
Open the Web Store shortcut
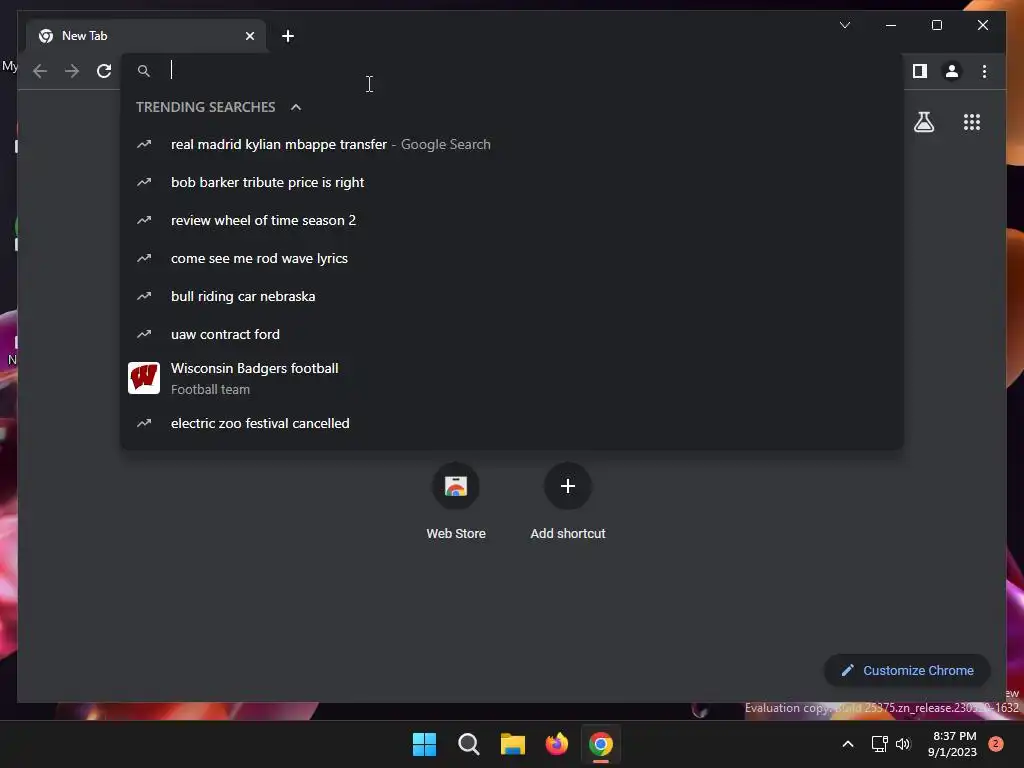[456, 502]
